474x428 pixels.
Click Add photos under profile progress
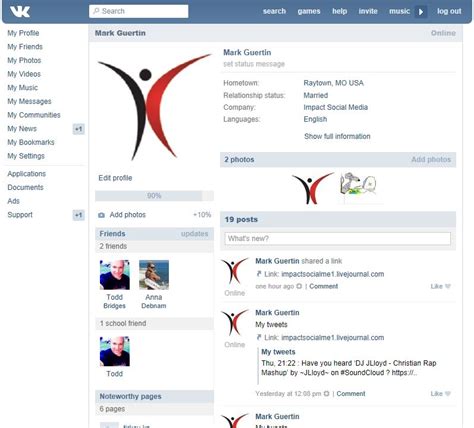[x=128, y=215]
